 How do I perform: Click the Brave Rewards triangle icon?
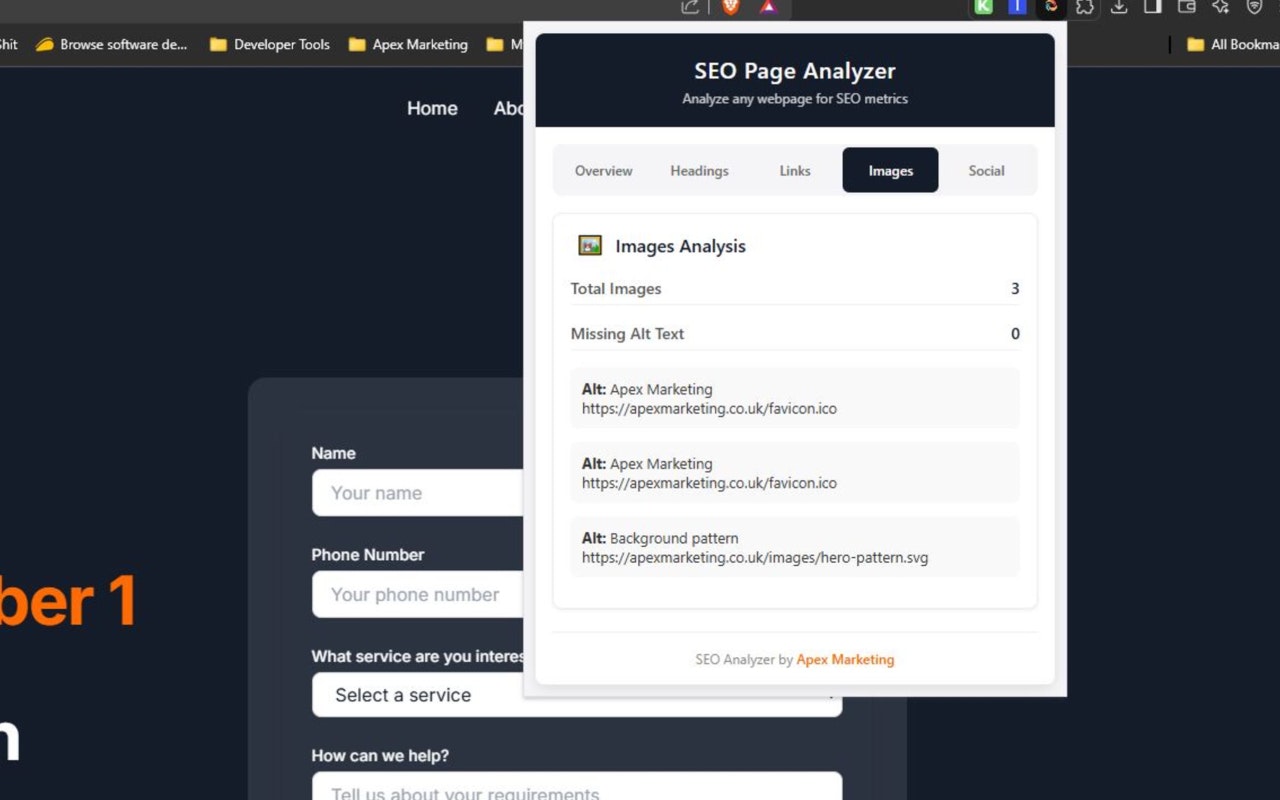pyautogui.click(x=768, y=6)
